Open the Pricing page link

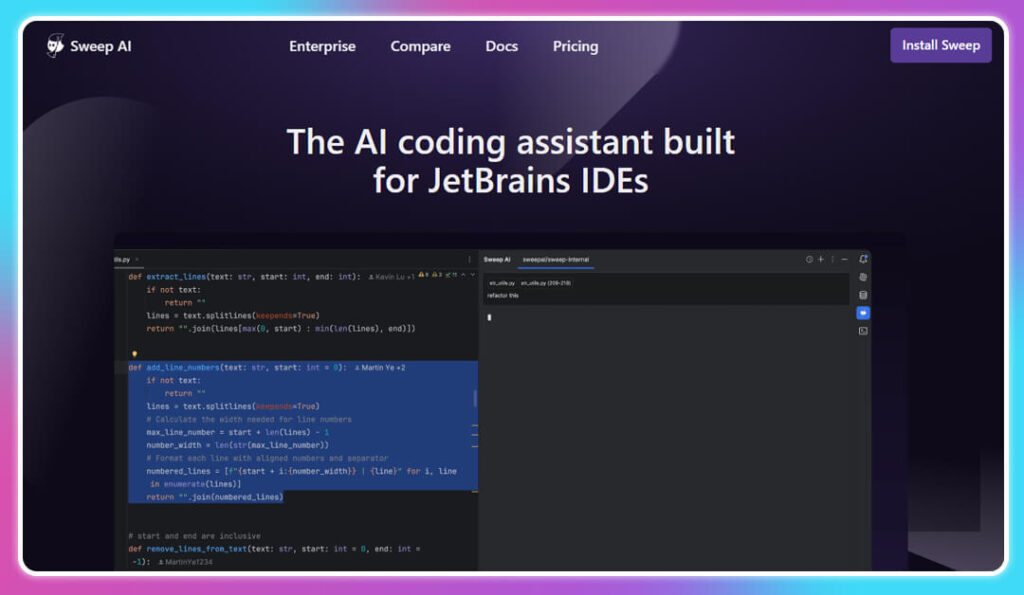[575, 46]
